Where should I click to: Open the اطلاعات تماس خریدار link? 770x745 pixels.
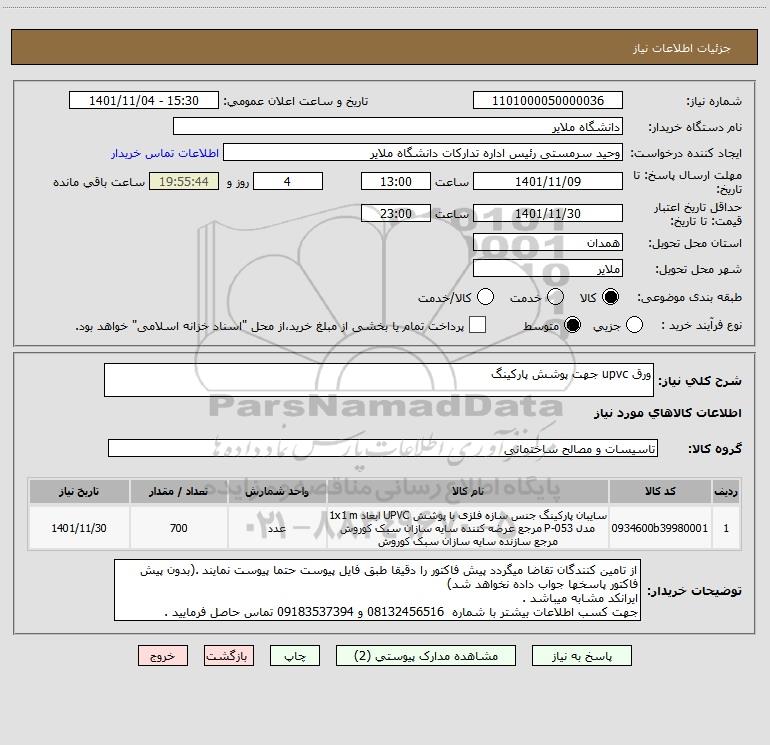click(165, 153)
